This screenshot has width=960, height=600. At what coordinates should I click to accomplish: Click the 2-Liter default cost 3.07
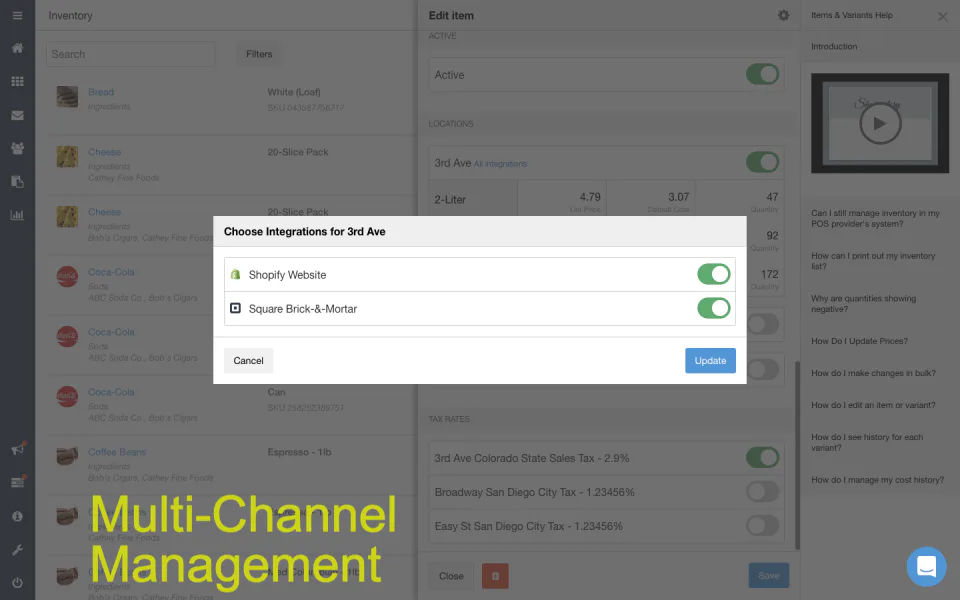678,197
